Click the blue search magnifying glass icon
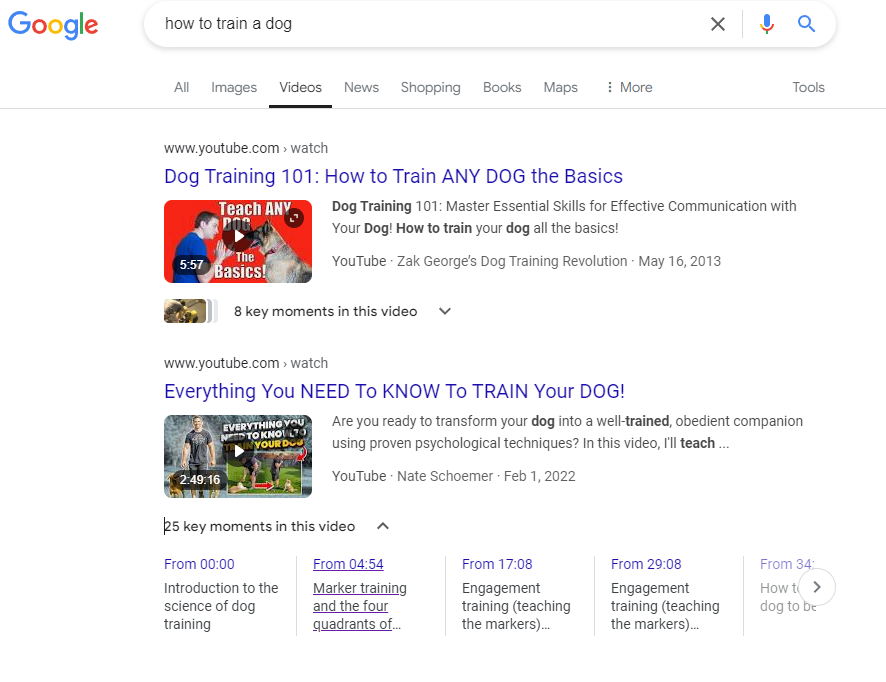The image size is (886, 682). coord(806,24)
